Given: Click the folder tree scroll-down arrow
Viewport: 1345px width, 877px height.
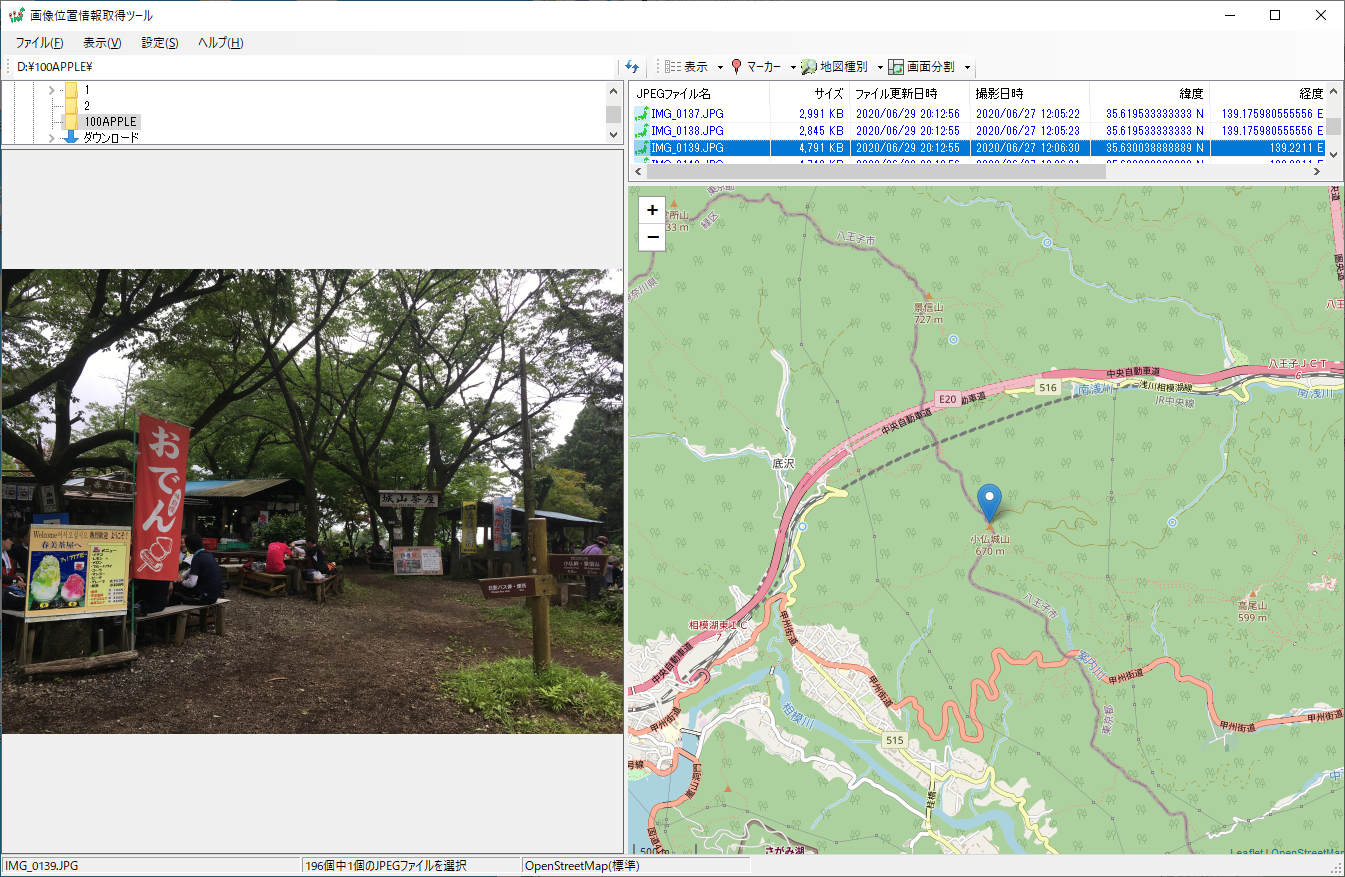Looking at the screenshot, I should 613,136.
